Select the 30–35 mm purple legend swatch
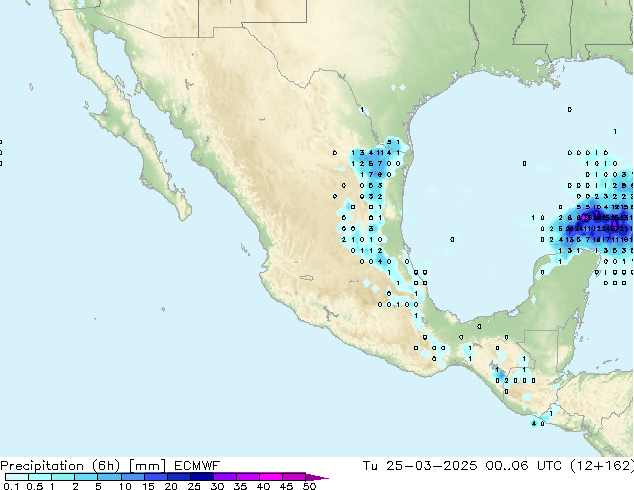 225,477
